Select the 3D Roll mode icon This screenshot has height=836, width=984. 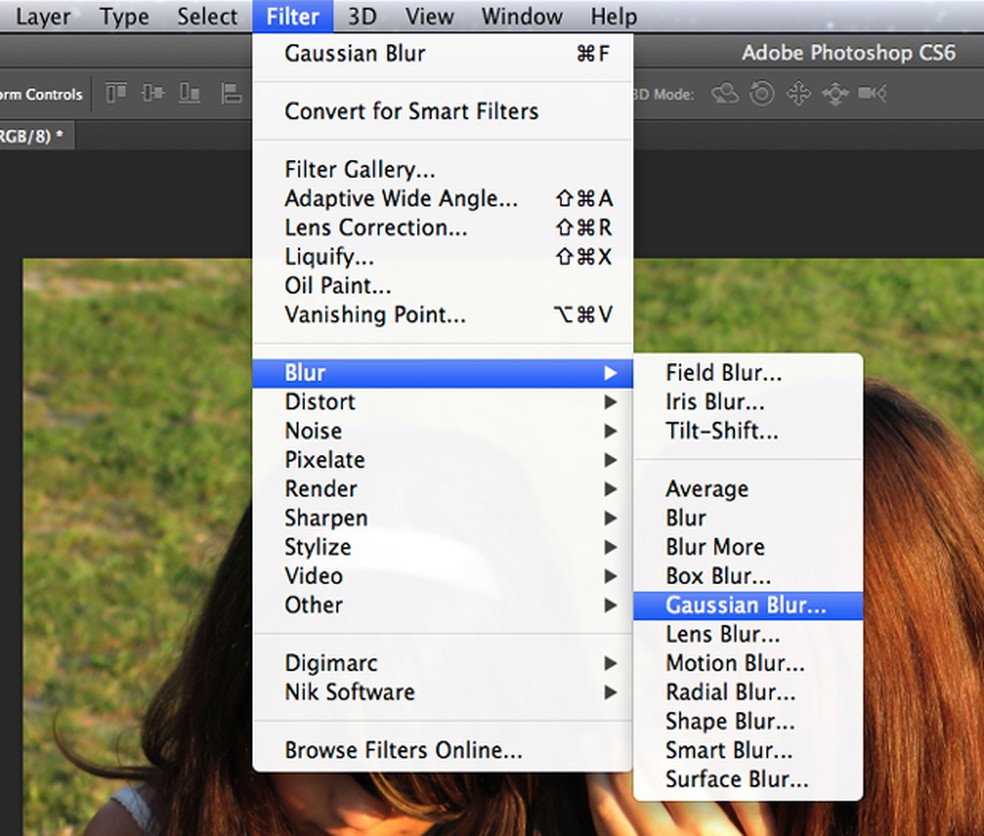pos(762,94)
